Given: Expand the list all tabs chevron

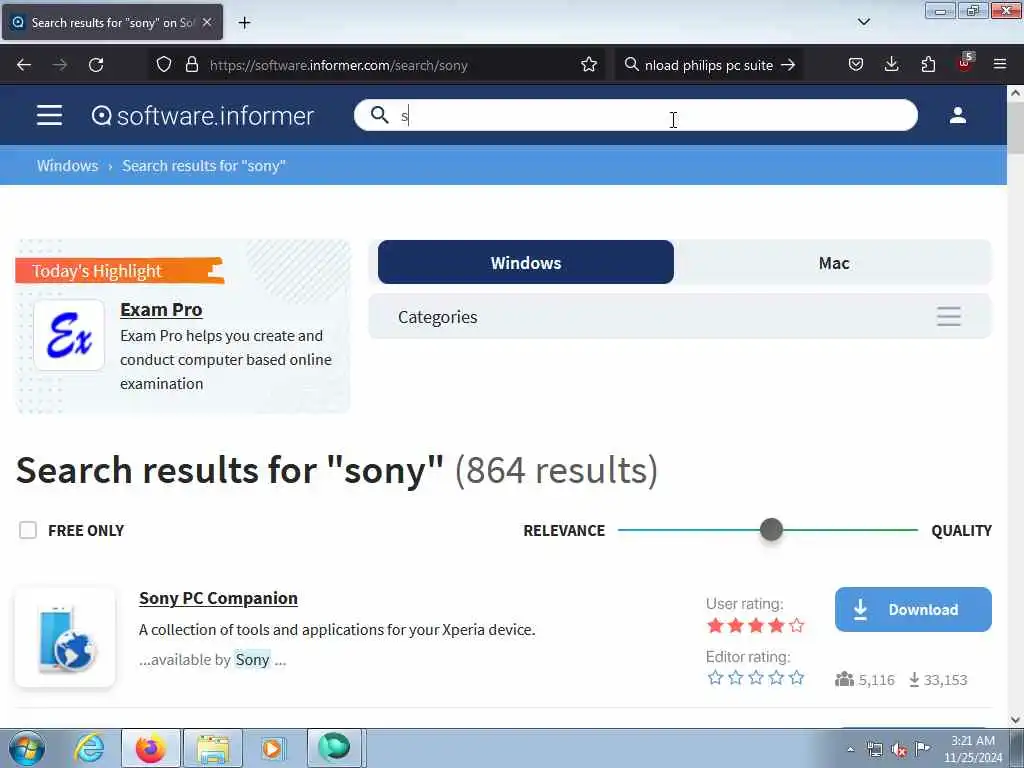Looking at the screenshot, I should [x=863, y=22].
